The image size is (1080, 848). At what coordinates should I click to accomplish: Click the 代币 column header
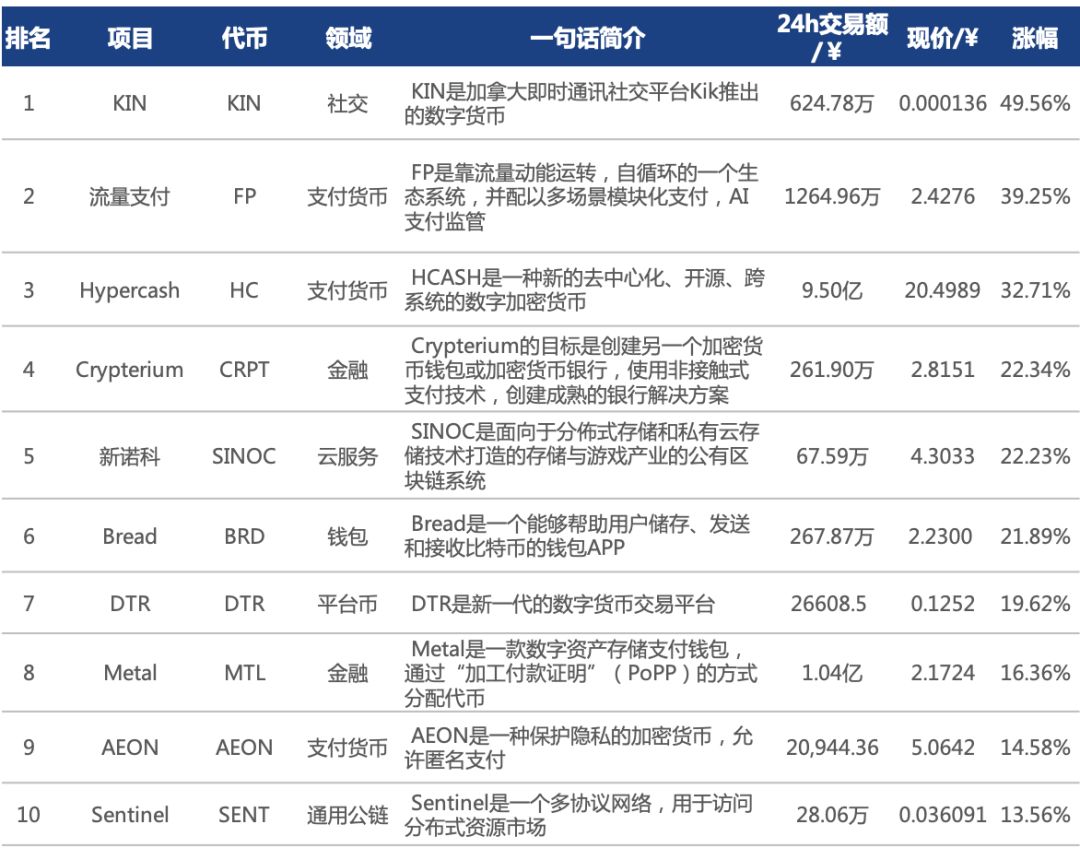pos(244,38)
